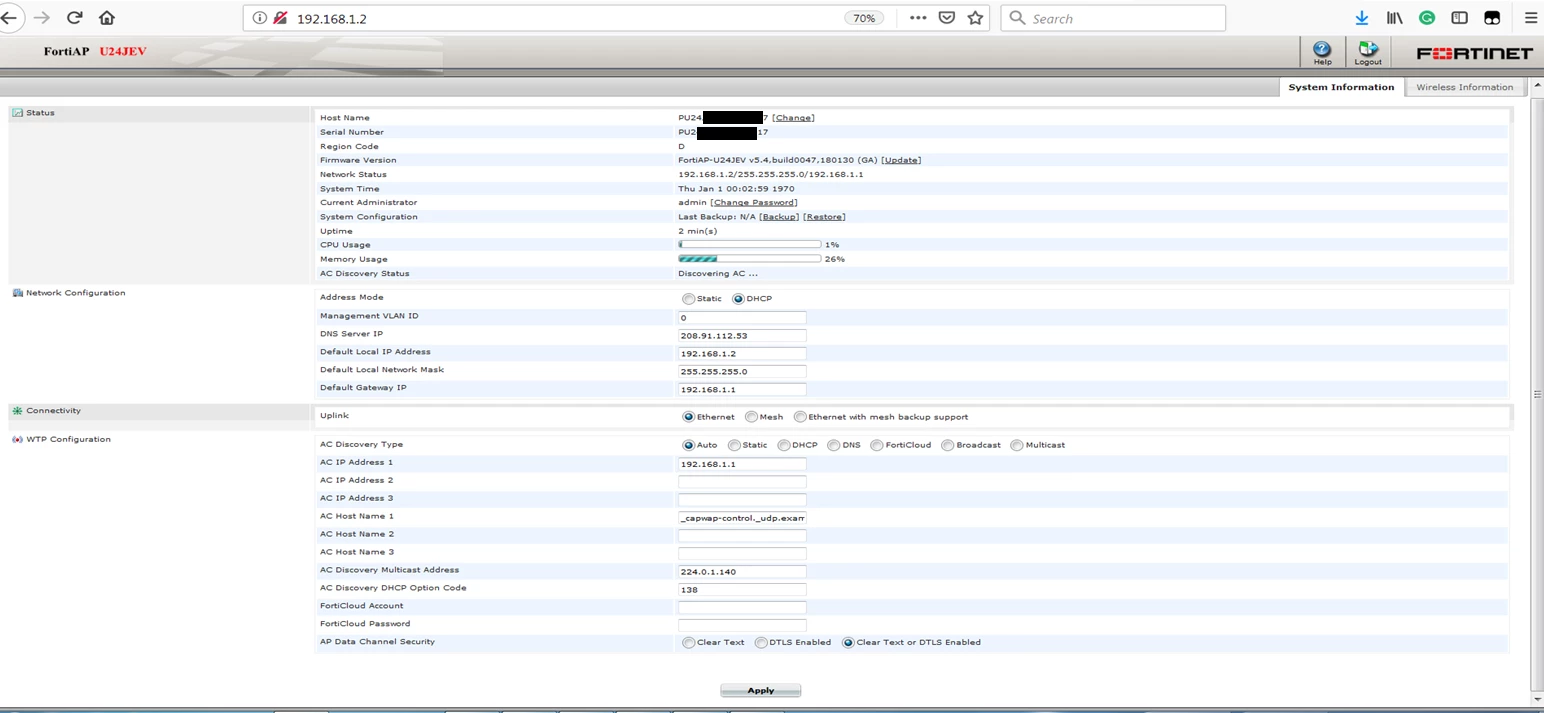Click the AC Host Name 1 field

coord(742,518)
